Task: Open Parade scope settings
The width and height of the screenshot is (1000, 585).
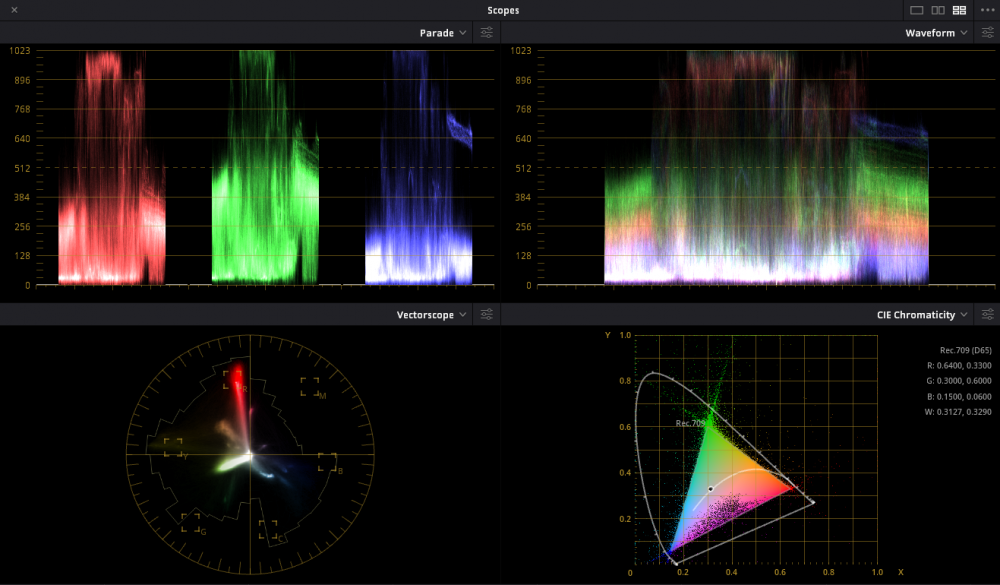Action: [486, 33]
